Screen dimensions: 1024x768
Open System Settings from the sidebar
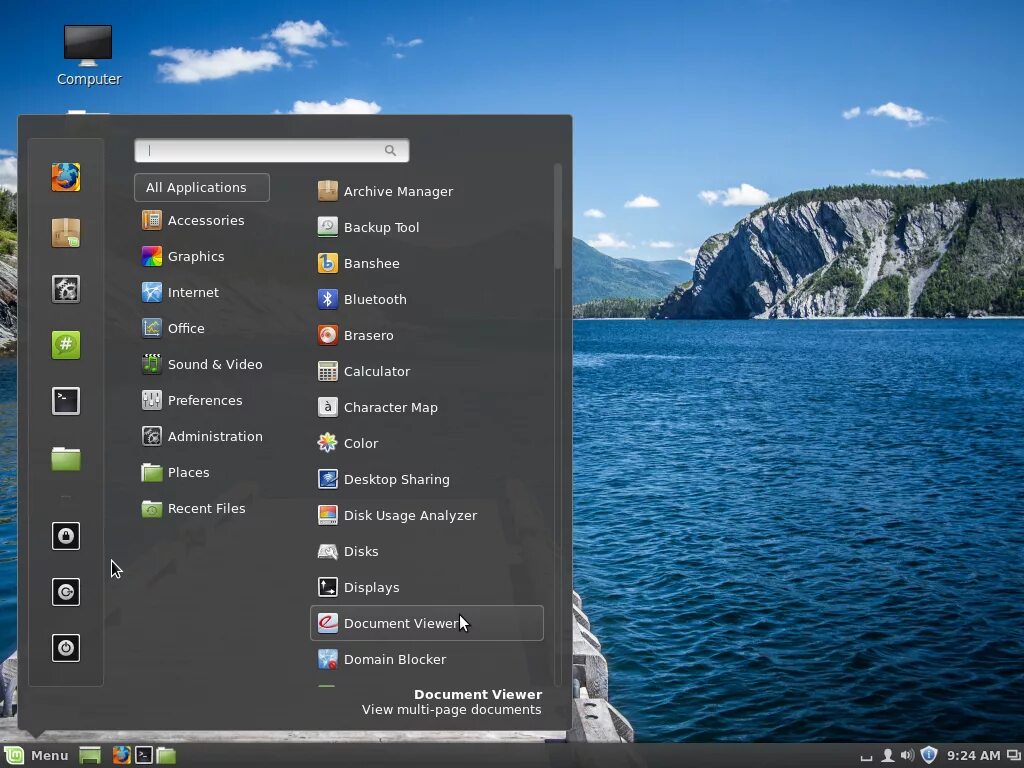[x=65, y=289]
